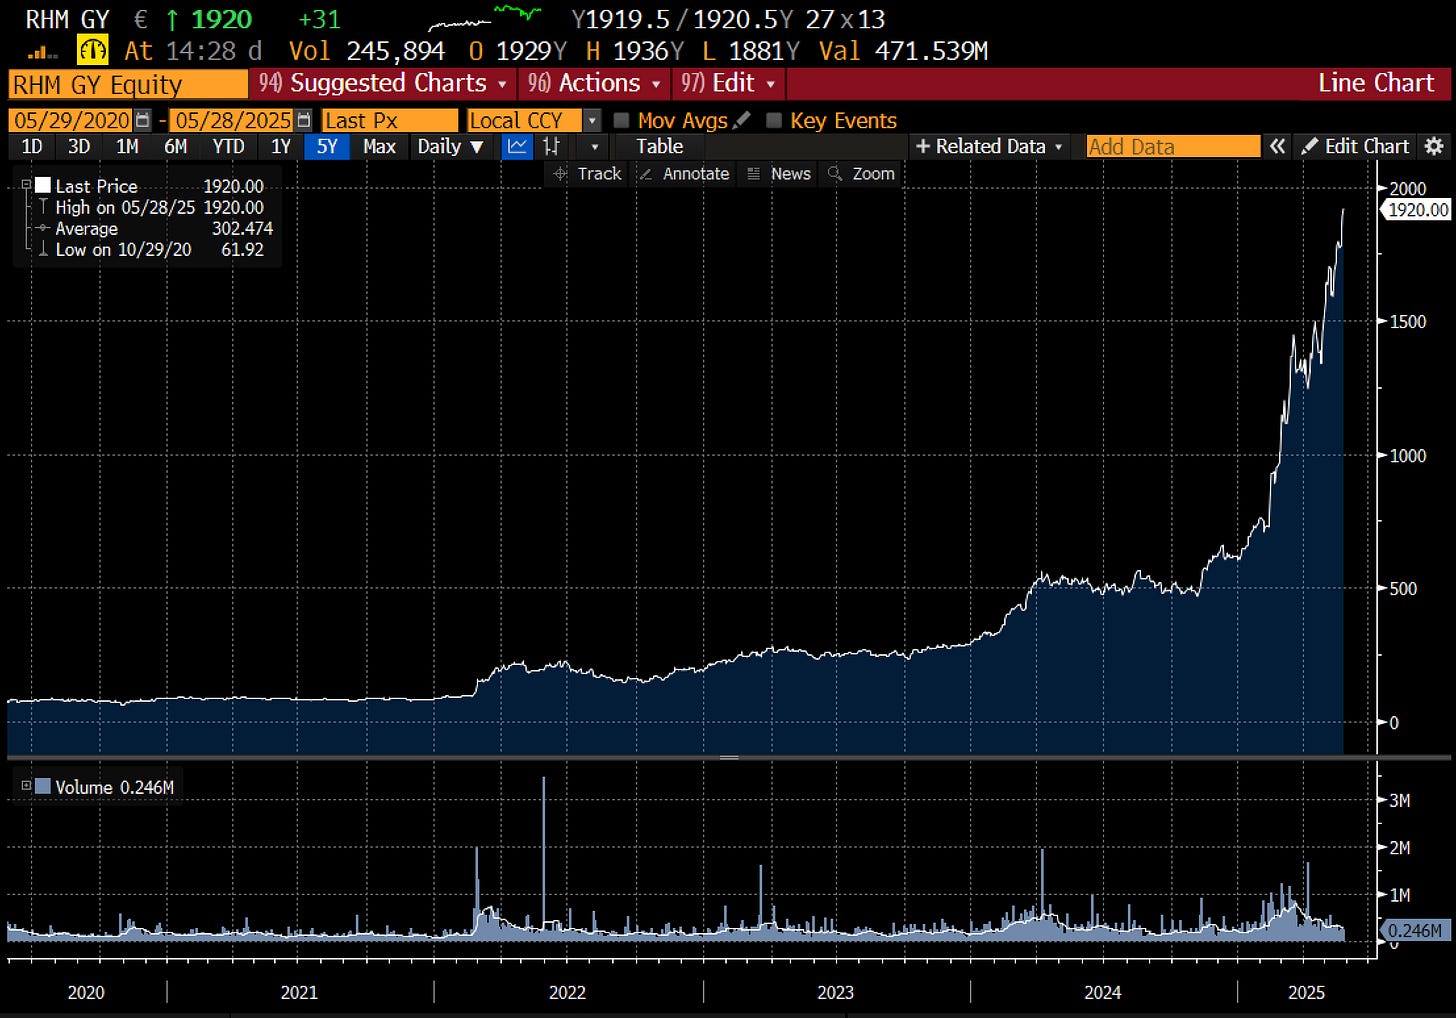Enable the Mov Avgs checkbox
The height and width of the screenshot is (1018, 1456).
pyautogui.click(x=621, y=120)
